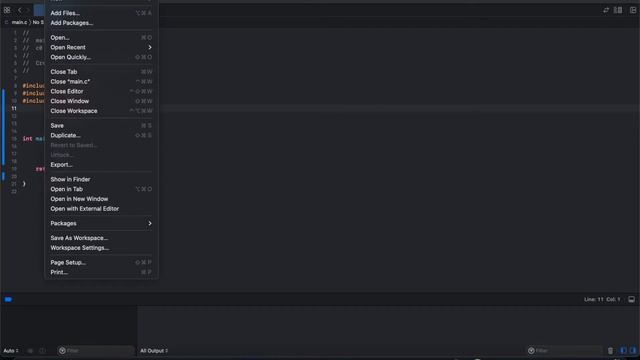Choose Open with External Editor
Image resolution: width=640 pixels, height=360 pixels.
click(101, 209)
